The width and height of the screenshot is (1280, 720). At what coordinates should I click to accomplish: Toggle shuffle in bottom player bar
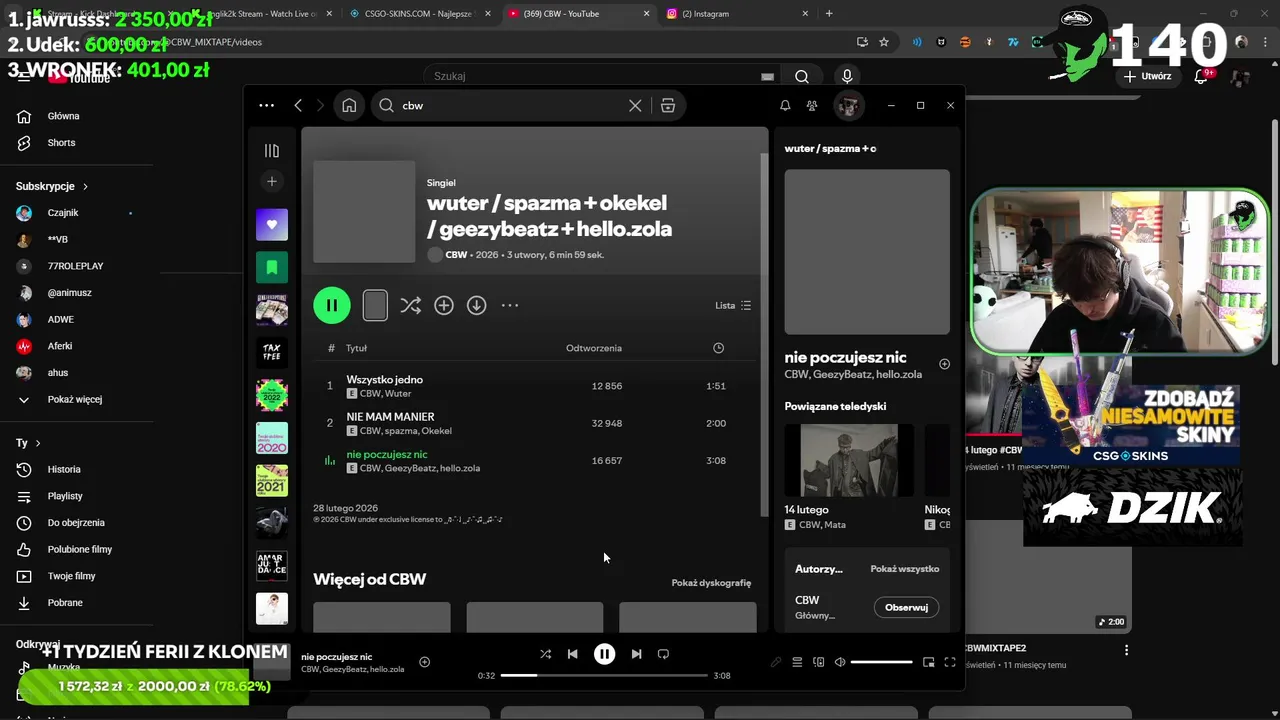[545, 654]
